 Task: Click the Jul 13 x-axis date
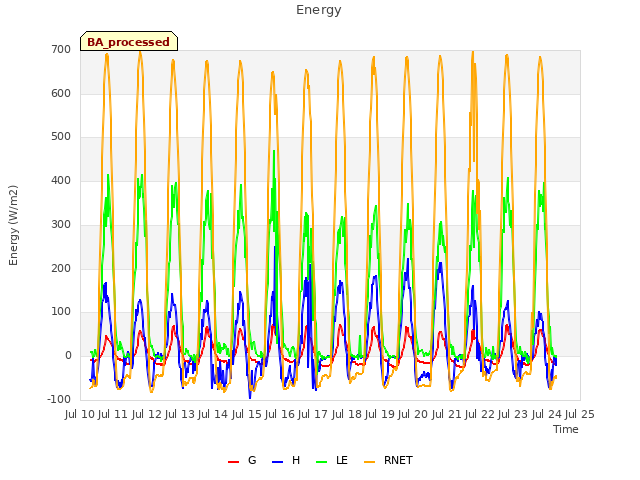coord(180,415)
